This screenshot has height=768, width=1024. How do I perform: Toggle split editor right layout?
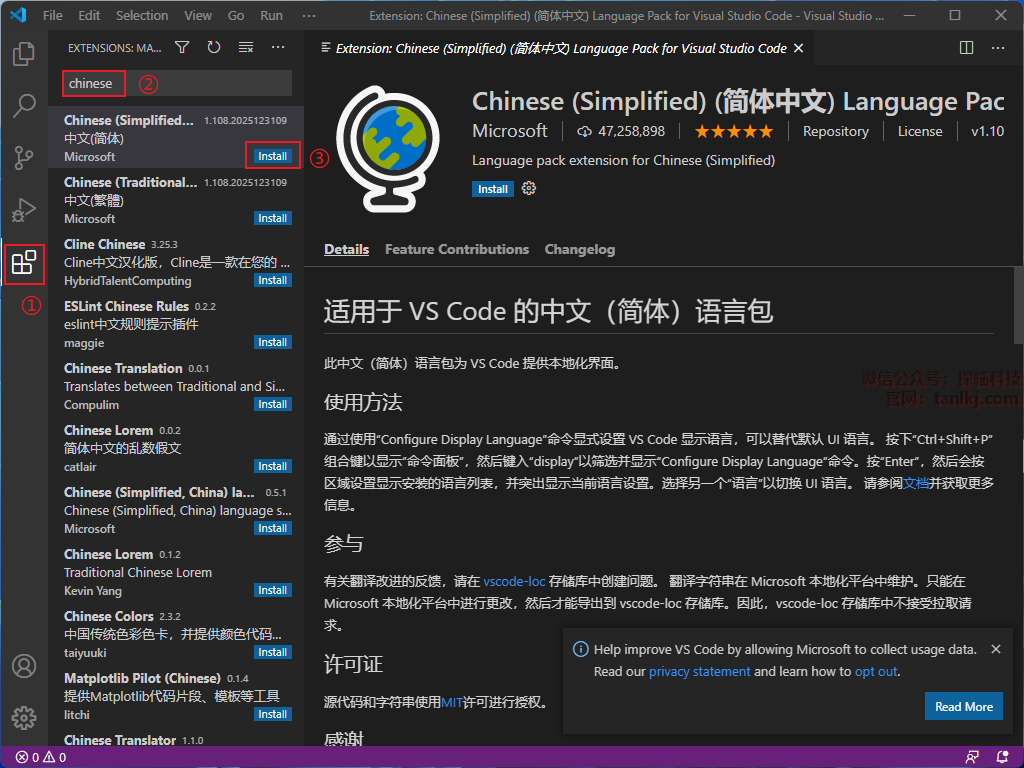pyautogui.click(x=966, y=48)
